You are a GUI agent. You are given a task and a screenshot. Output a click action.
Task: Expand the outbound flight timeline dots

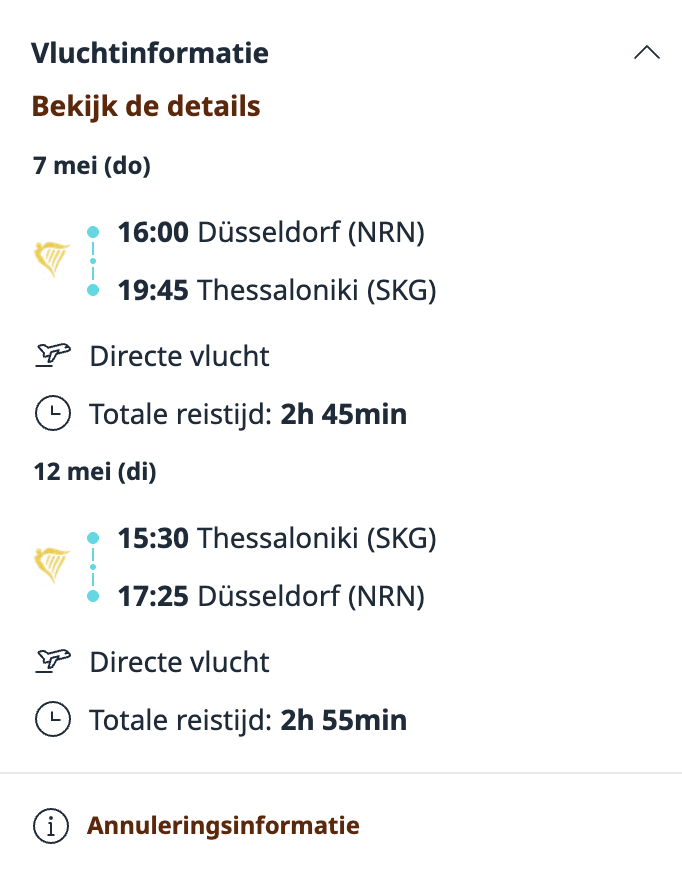click(94, 260)
